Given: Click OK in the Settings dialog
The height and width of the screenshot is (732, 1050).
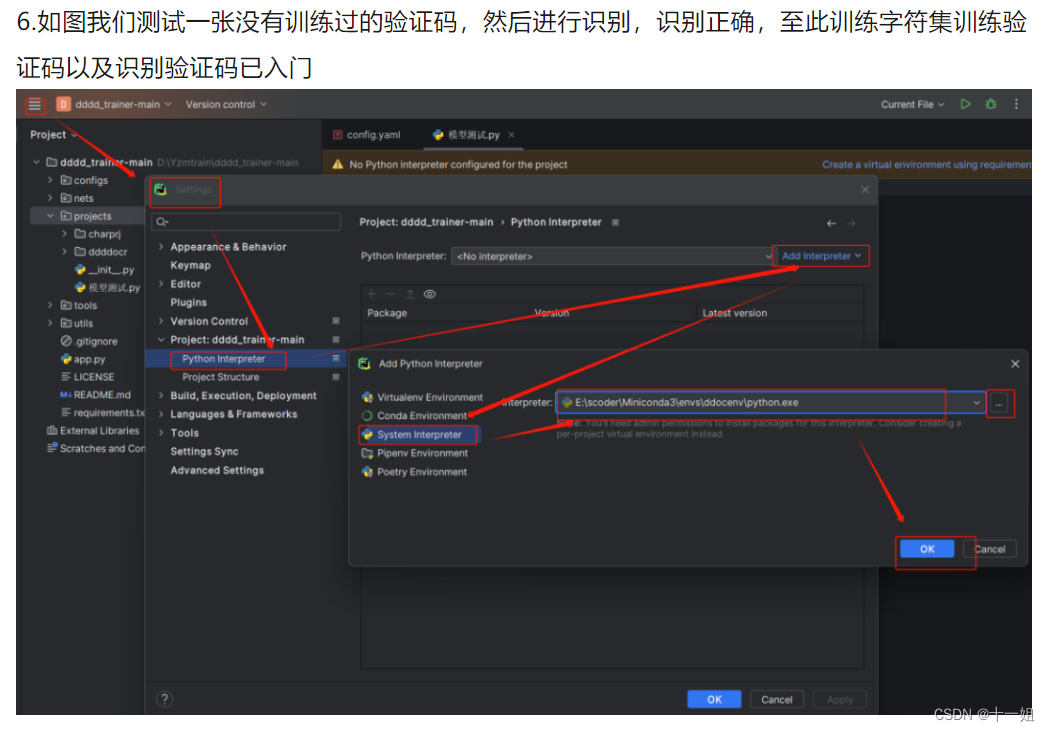Looking at the screenshot, I should click(x=714, y=699).
